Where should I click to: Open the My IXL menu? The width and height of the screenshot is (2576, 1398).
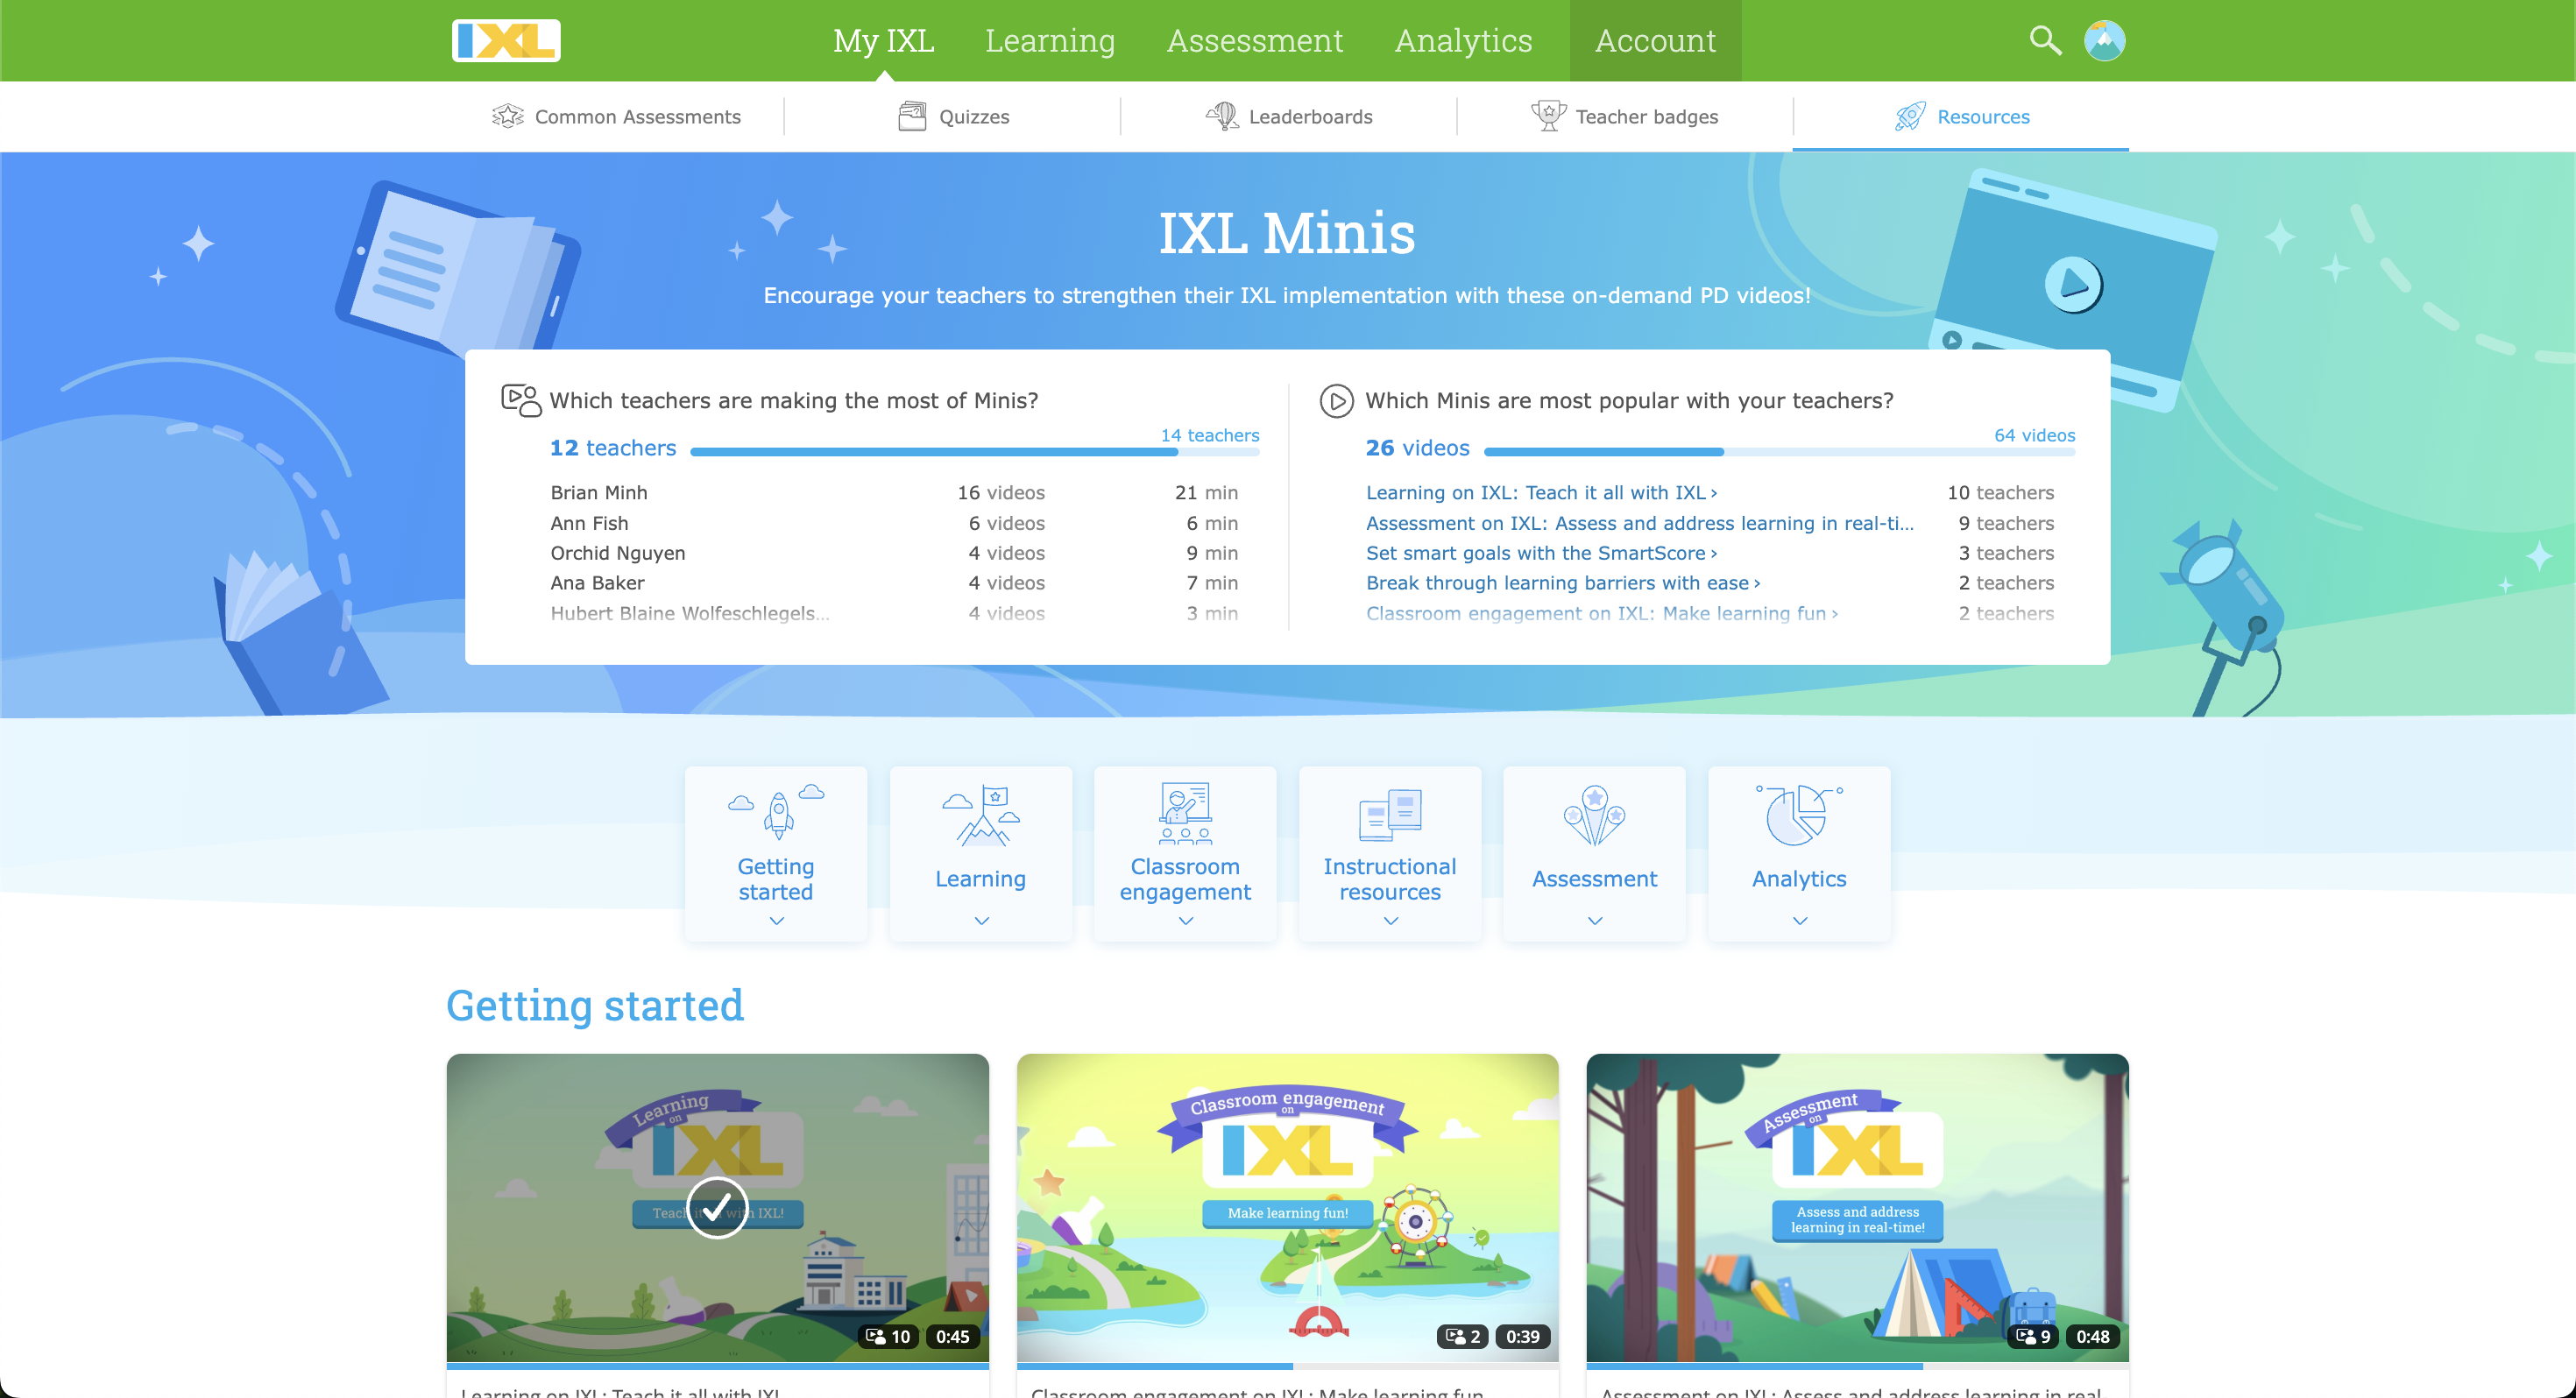[x=883, y=40]
